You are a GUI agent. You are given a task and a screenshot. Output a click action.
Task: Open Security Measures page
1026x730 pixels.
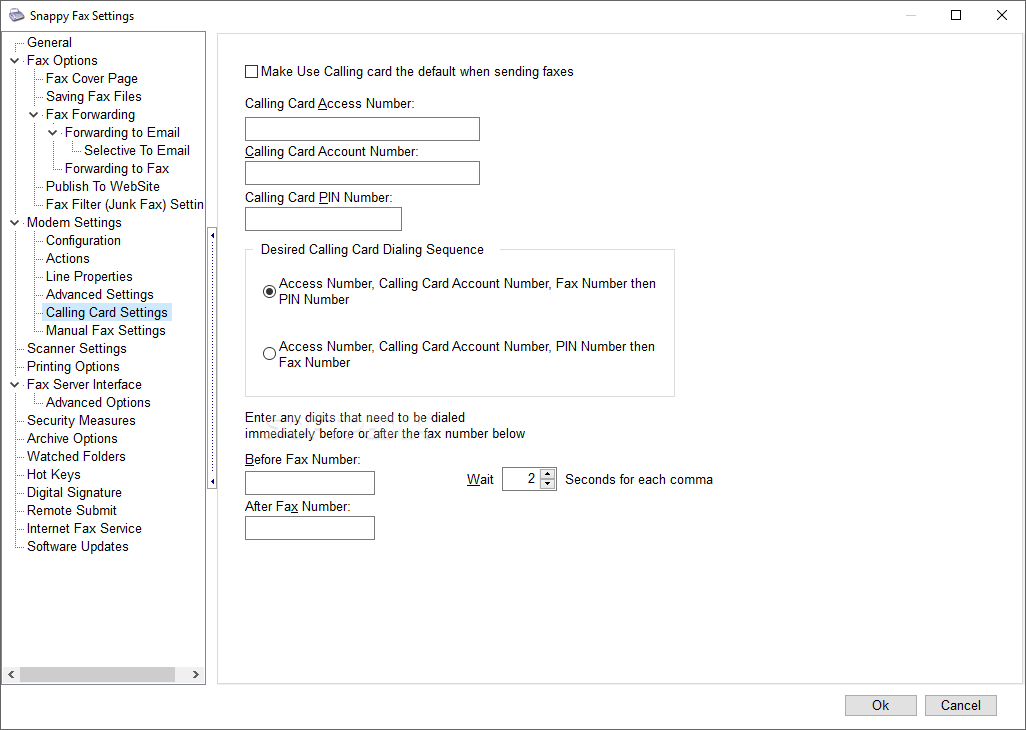[81, 421]
